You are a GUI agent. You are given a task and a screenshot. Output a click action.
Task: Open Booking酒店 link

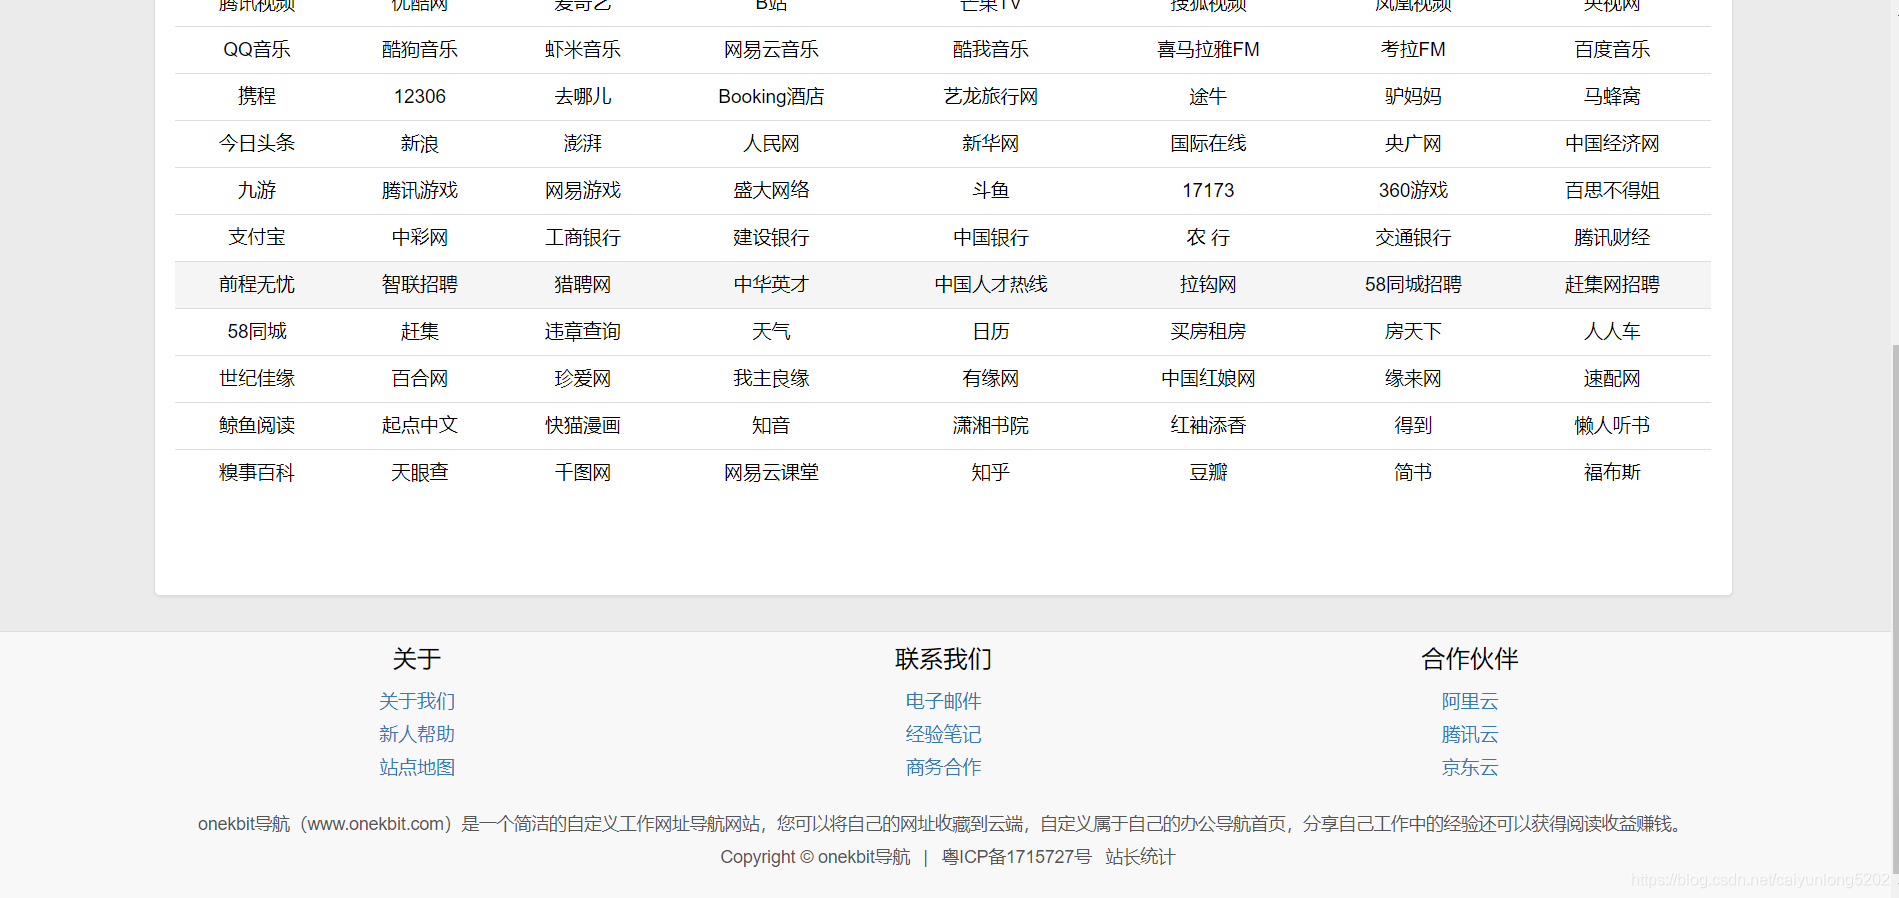click(x=771, y=97)
